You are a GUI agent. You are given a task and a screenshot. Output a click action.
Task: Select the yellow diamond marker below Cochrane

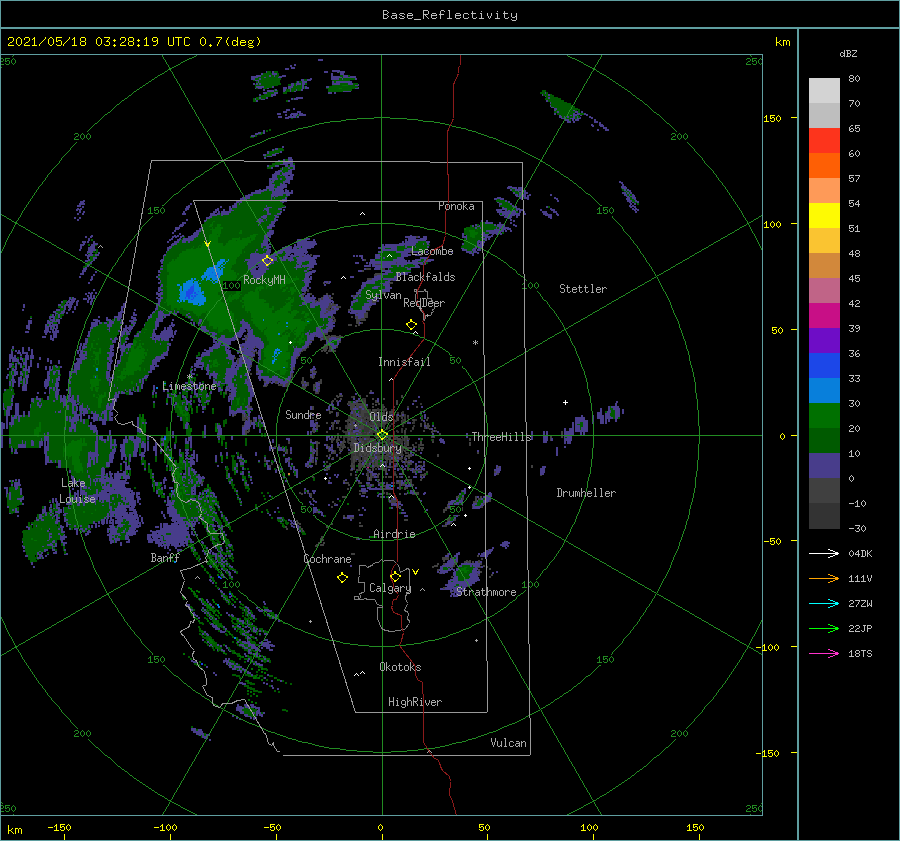342,578
